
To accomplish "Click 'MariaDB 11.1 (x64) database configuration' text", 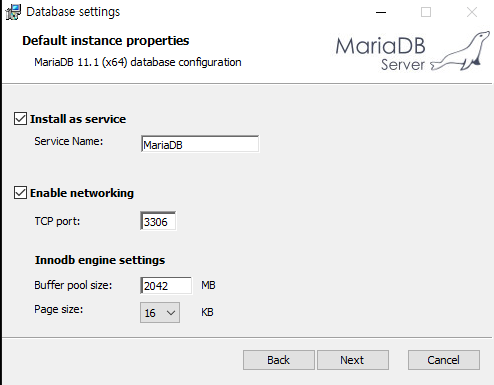I will point(138,62).
